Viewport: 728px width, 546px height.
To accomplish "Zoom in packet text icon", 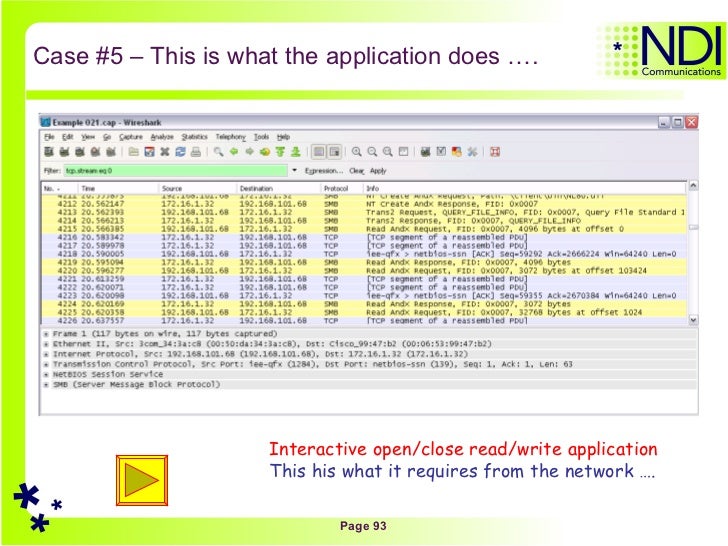I will click(x=357, y=152).
